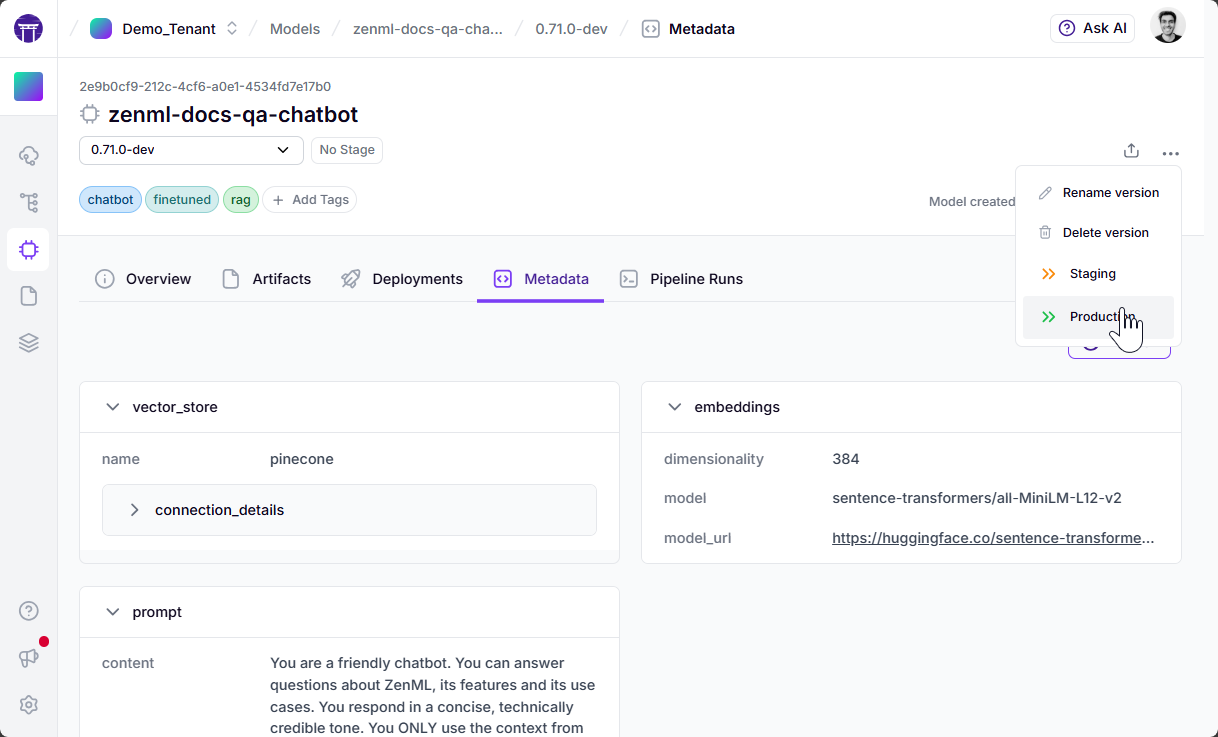This screenshot has height=737, width=1218.
Task: Click the share/export icon near the title
Action: (x=1131, y=151)
